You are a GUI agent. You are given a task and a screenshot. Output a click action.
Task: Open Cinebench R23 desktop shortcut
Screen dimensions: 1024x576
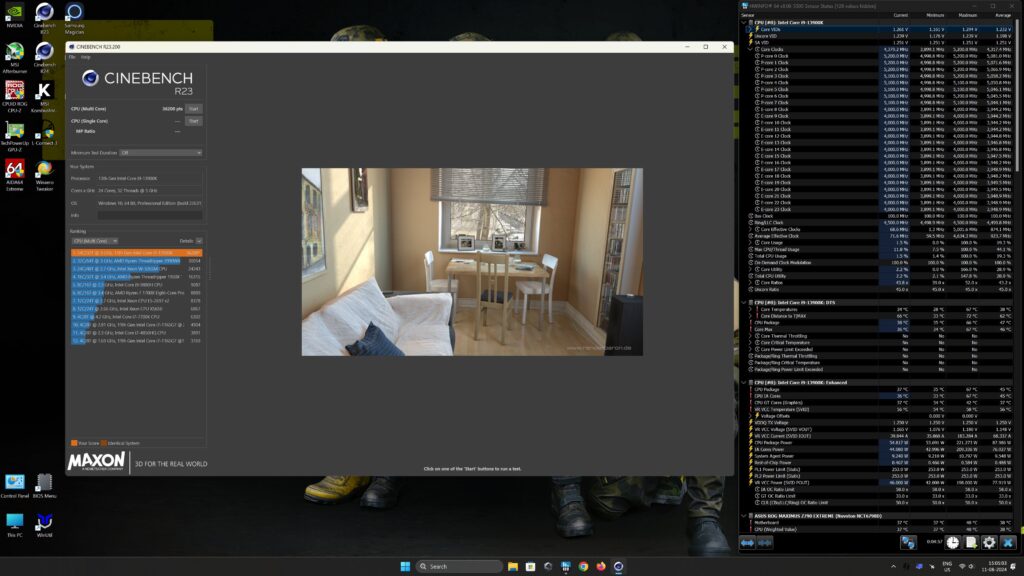[x=44, y=18]
